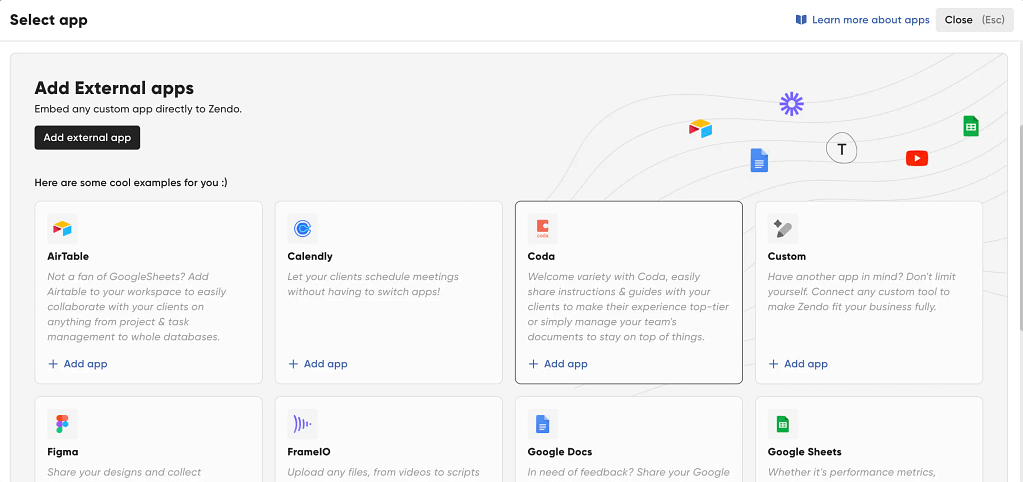Open the Learn more about apps link
1023x482 pixels.
863,20
